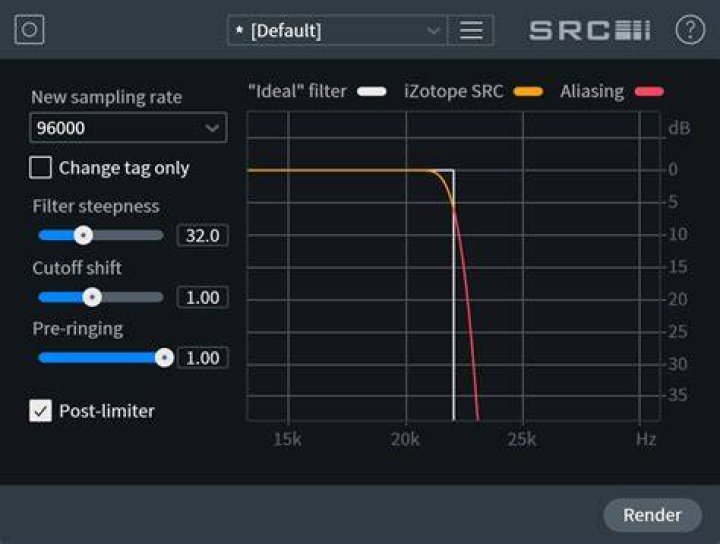Expand the New sampling rate combo box

pos(128,128)
